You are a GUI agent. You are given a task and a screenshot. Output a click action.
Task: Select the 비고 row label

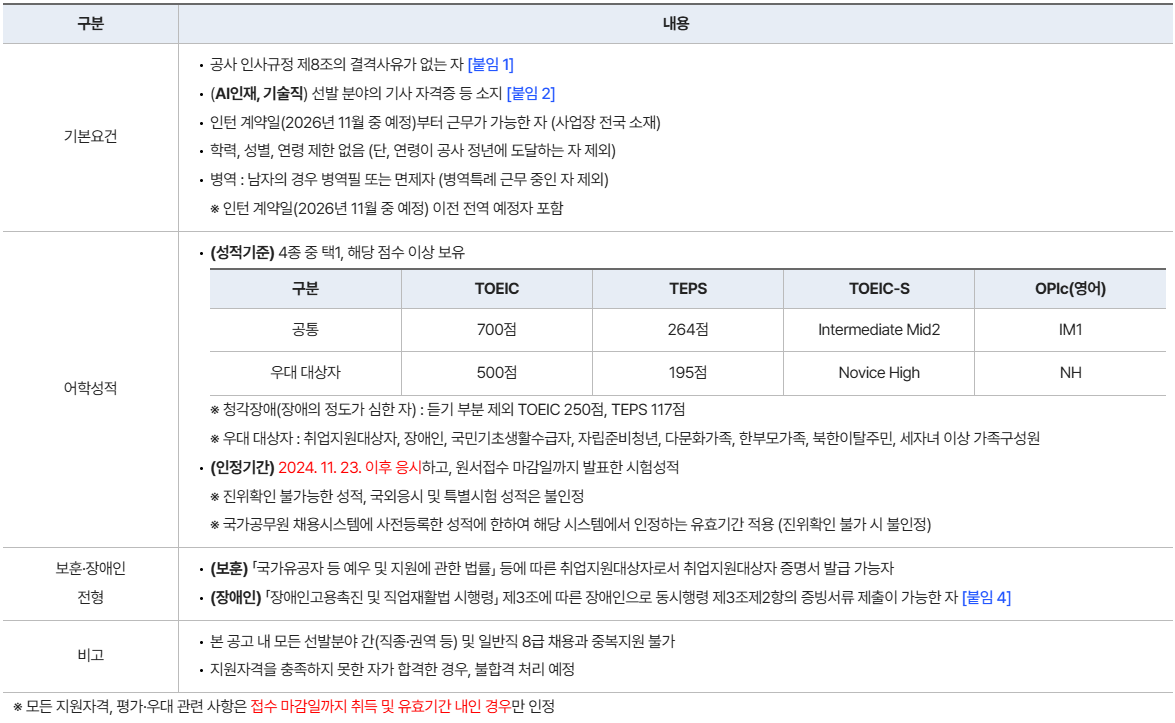coord(91,656)
